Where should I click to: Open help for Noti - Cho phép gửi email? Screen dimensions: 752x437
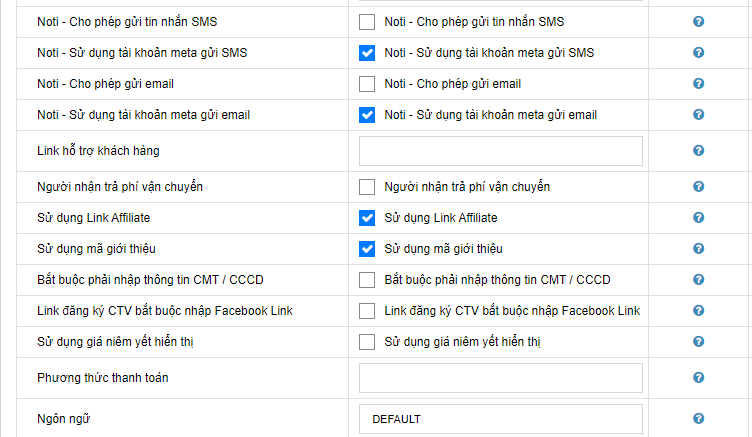tap(698, 84)
